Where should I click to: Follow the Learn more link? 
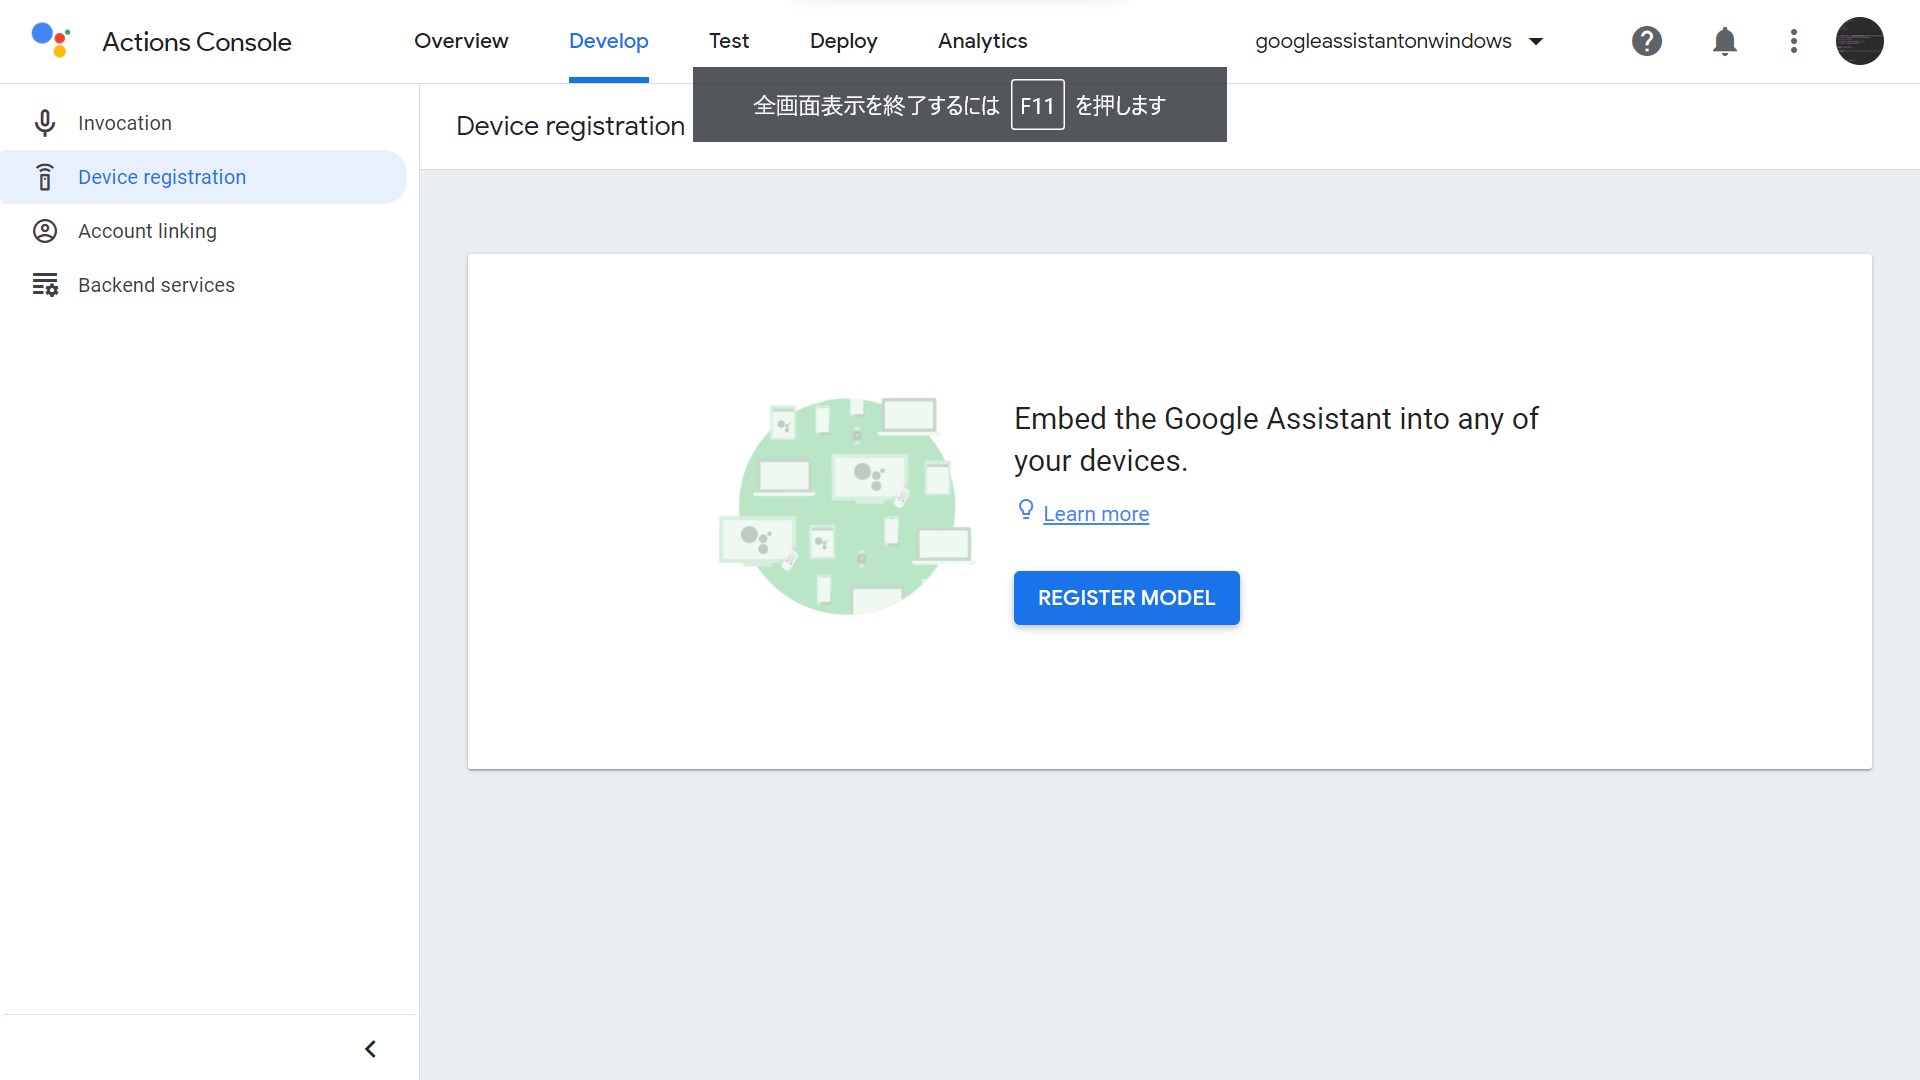[1096, 514]
